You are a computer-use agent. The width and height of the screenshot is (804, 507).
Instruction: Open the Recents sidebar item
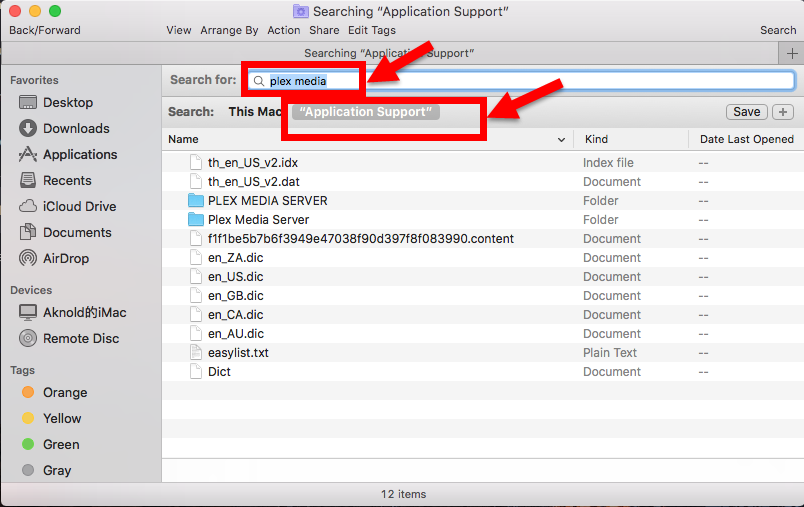[28, 181]
